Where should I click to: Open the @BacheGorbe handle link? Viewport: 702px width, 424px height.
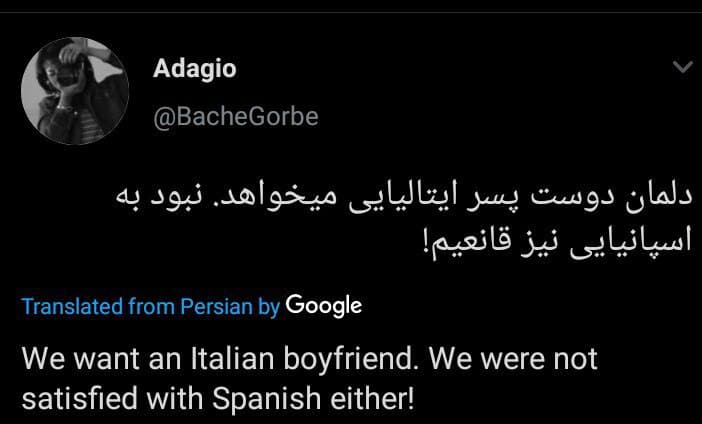(x=235, y=116)
